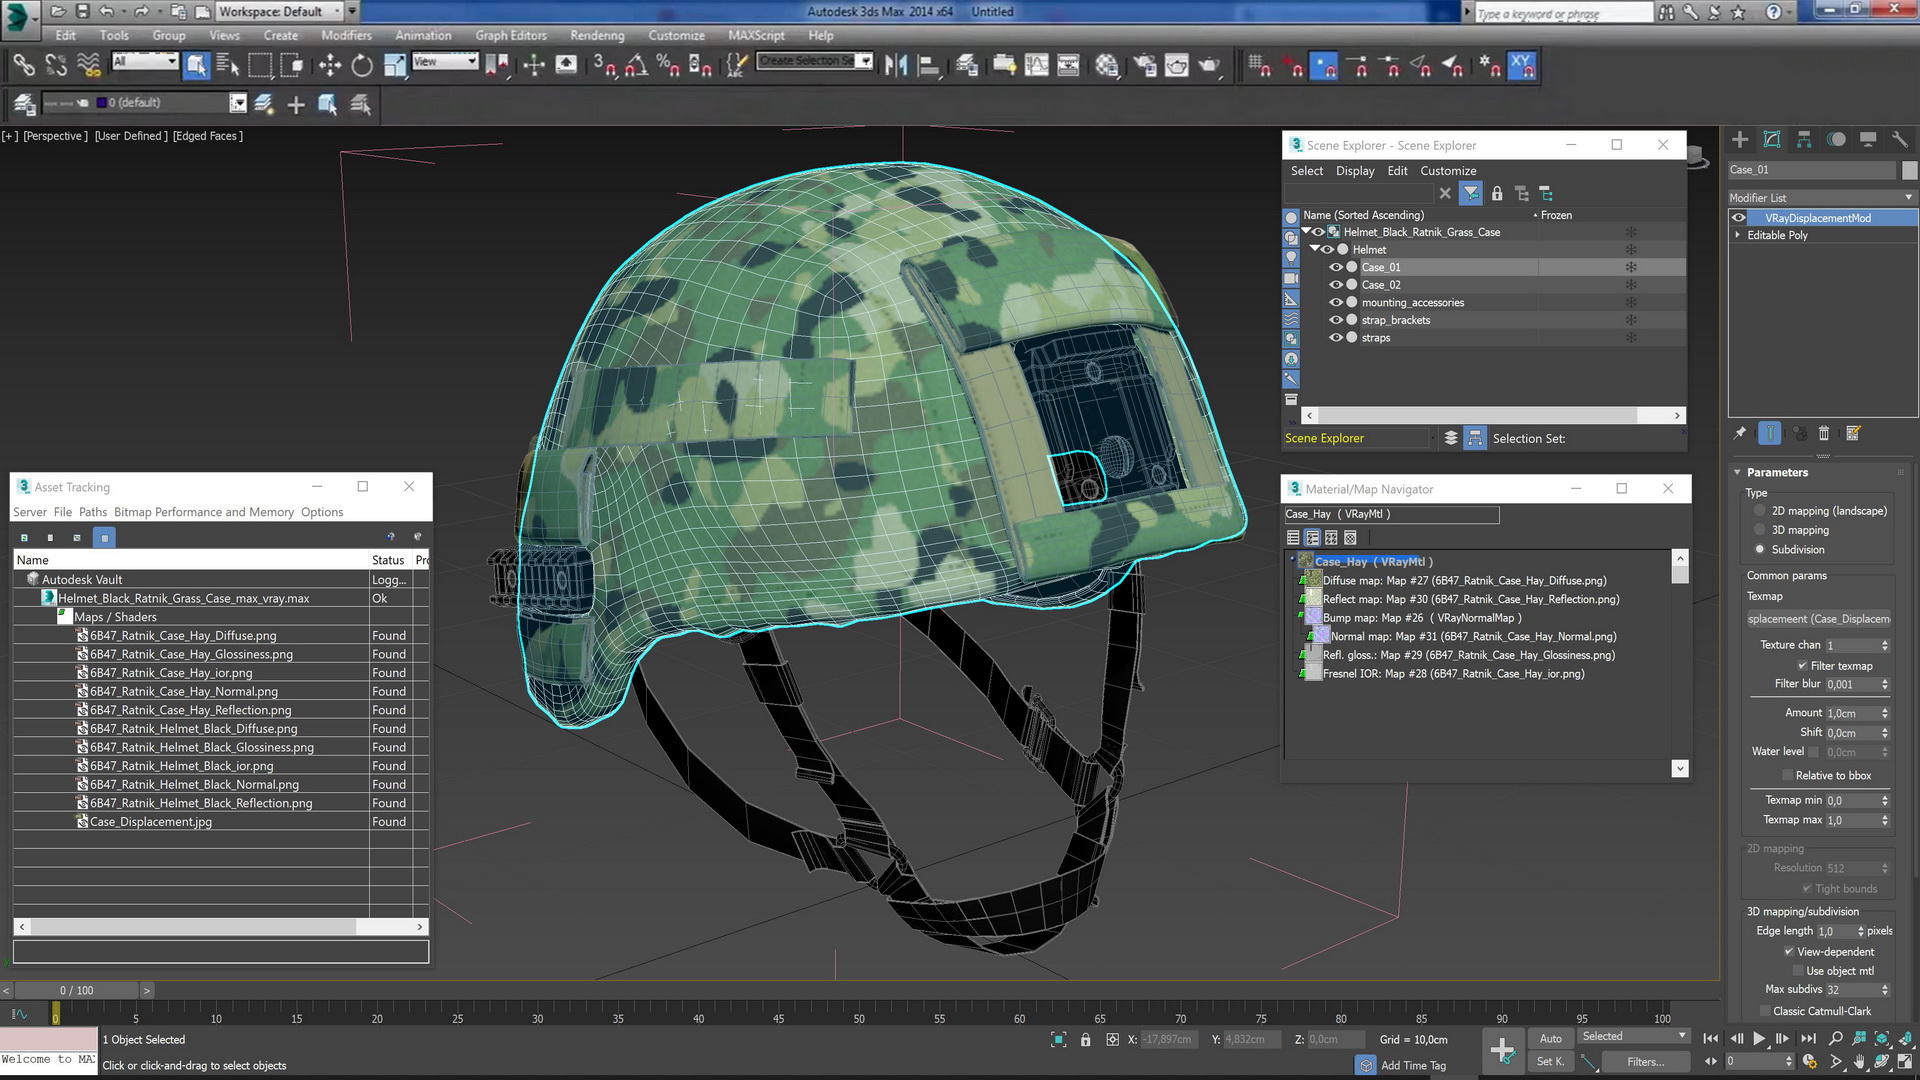Choose the Select and Move tool
The height and width of the screenshot is (1080, 1920).
pyautogui.click(x=329, y=66)
